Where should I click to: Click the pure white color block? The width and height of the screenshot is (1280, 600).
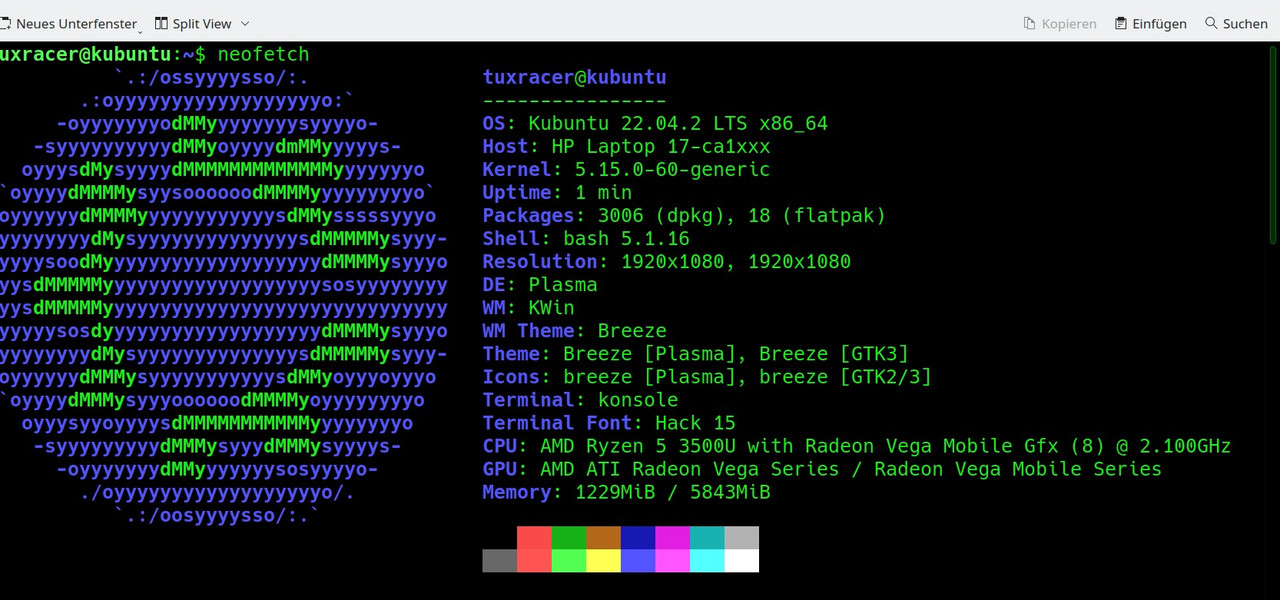tap(741, 561)
